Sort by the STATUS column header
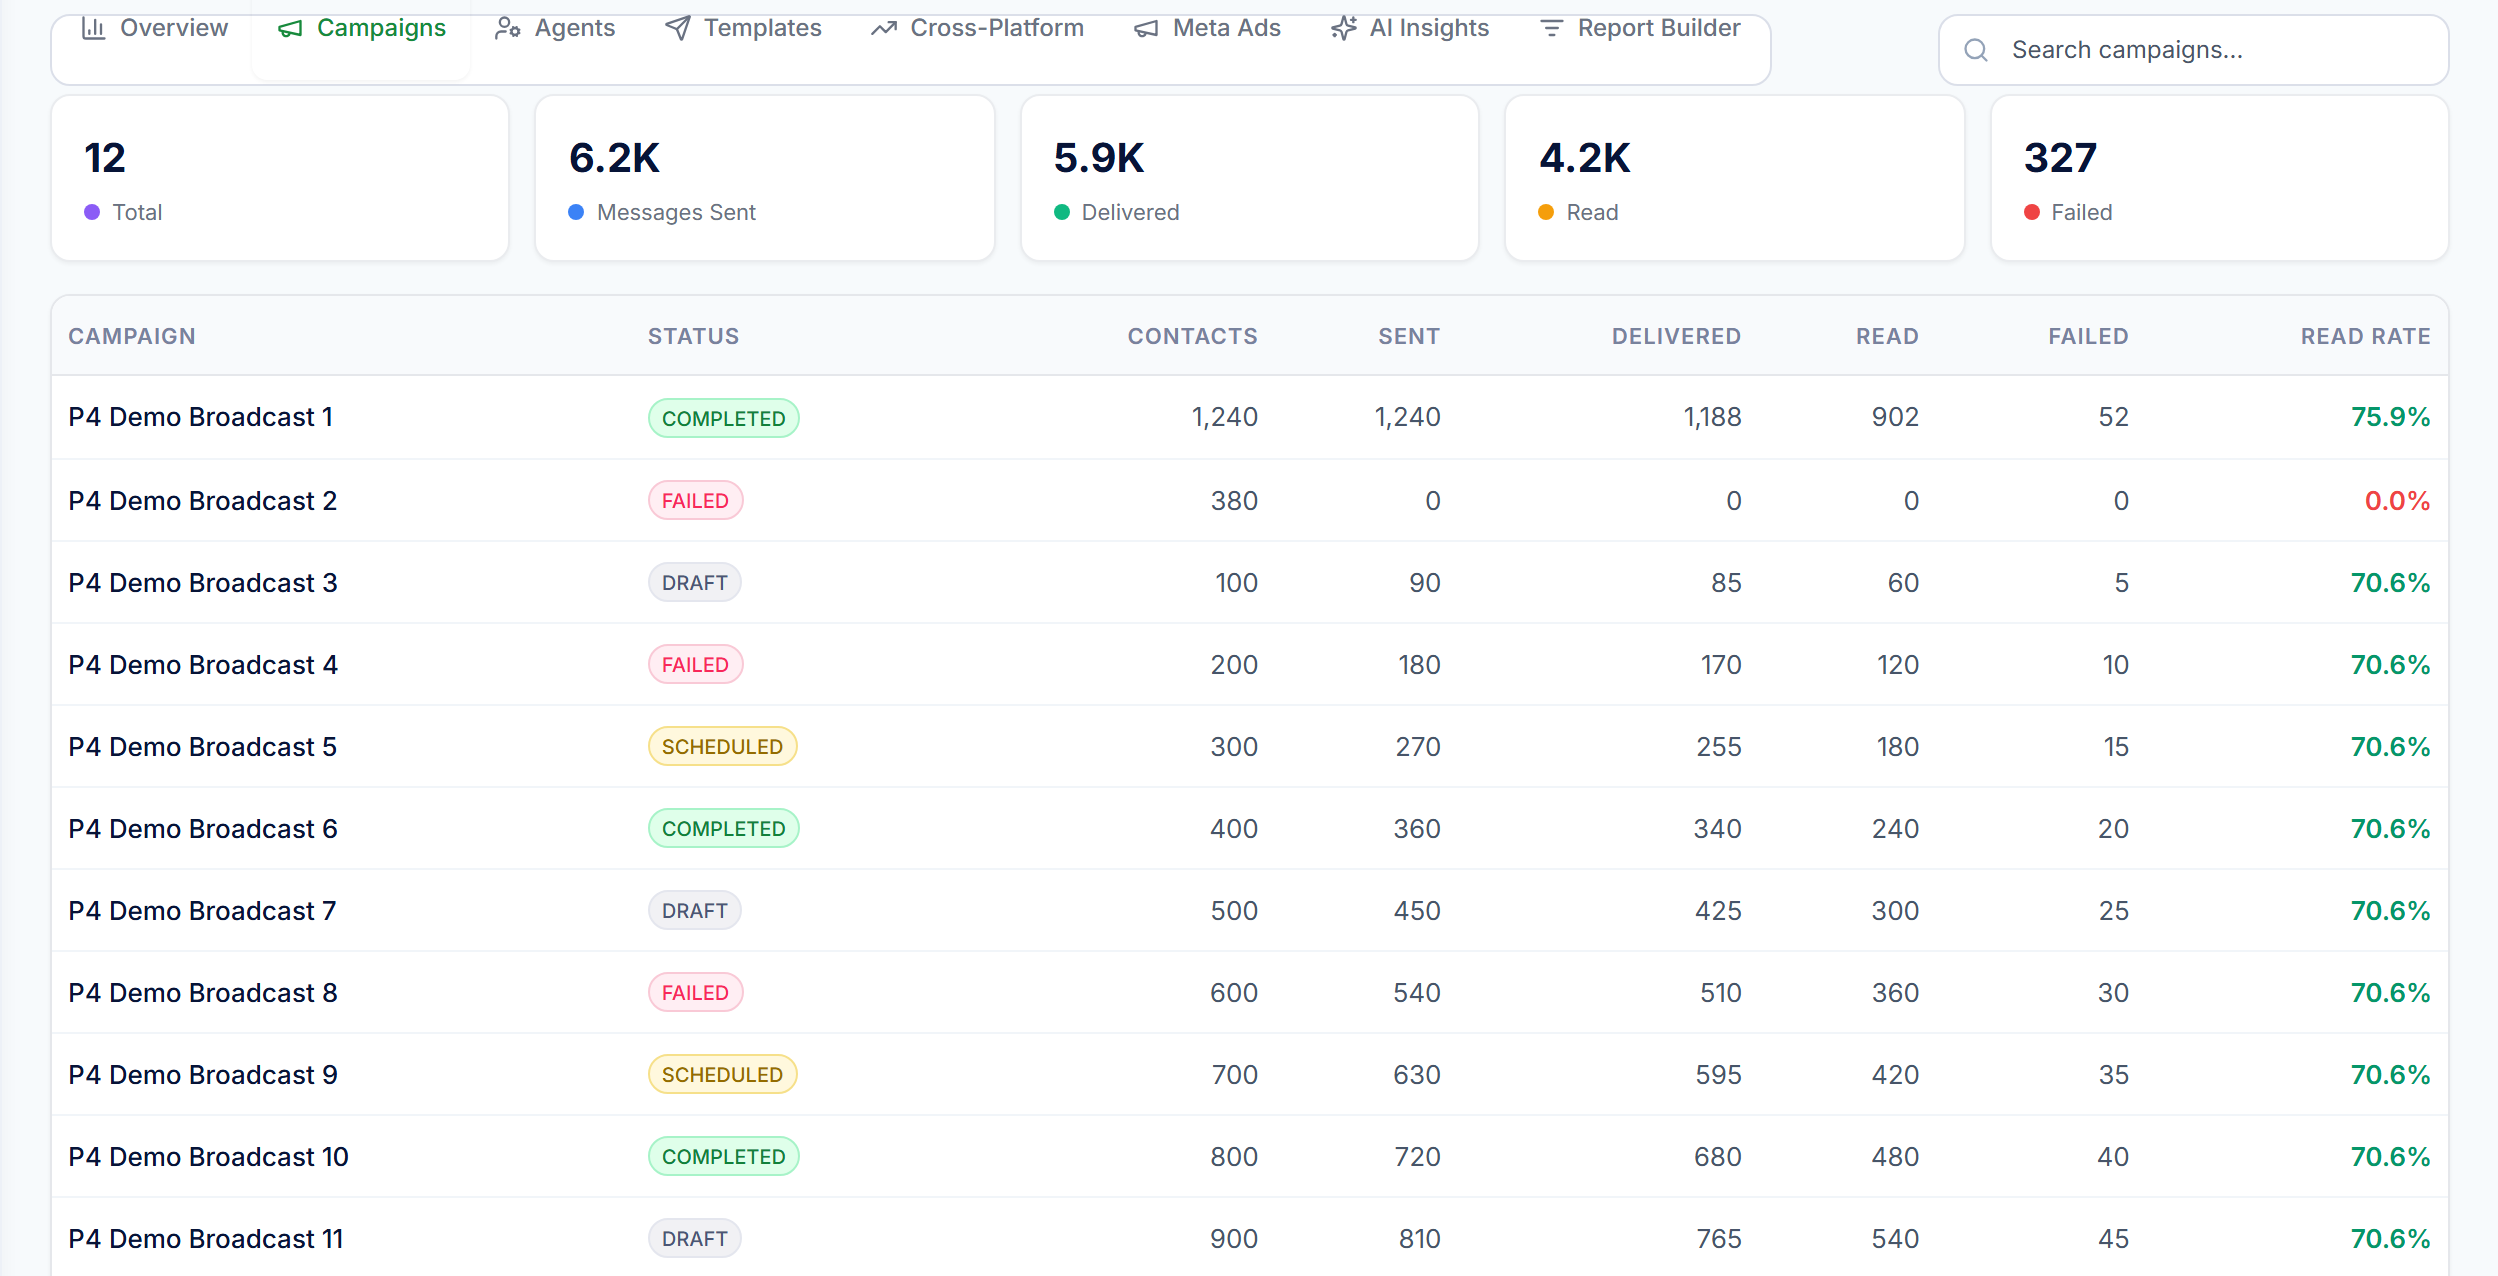Viewport: 2498px width, 1276px height. coord(693,336)
